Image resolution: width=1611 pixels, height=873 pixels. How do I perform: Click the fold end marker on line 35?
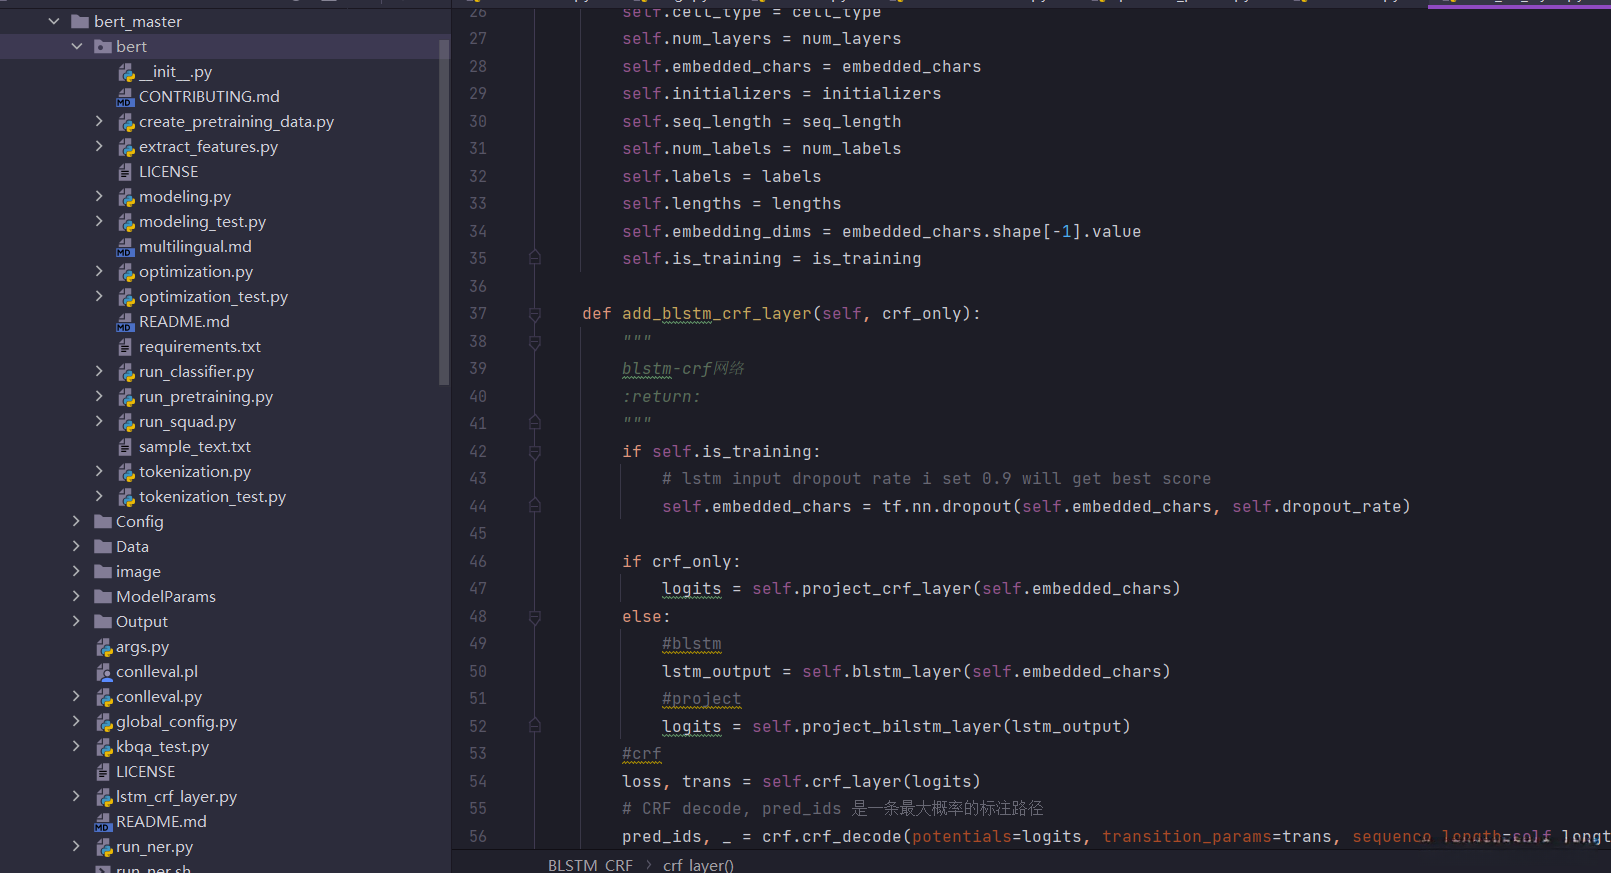click(535, 258)
